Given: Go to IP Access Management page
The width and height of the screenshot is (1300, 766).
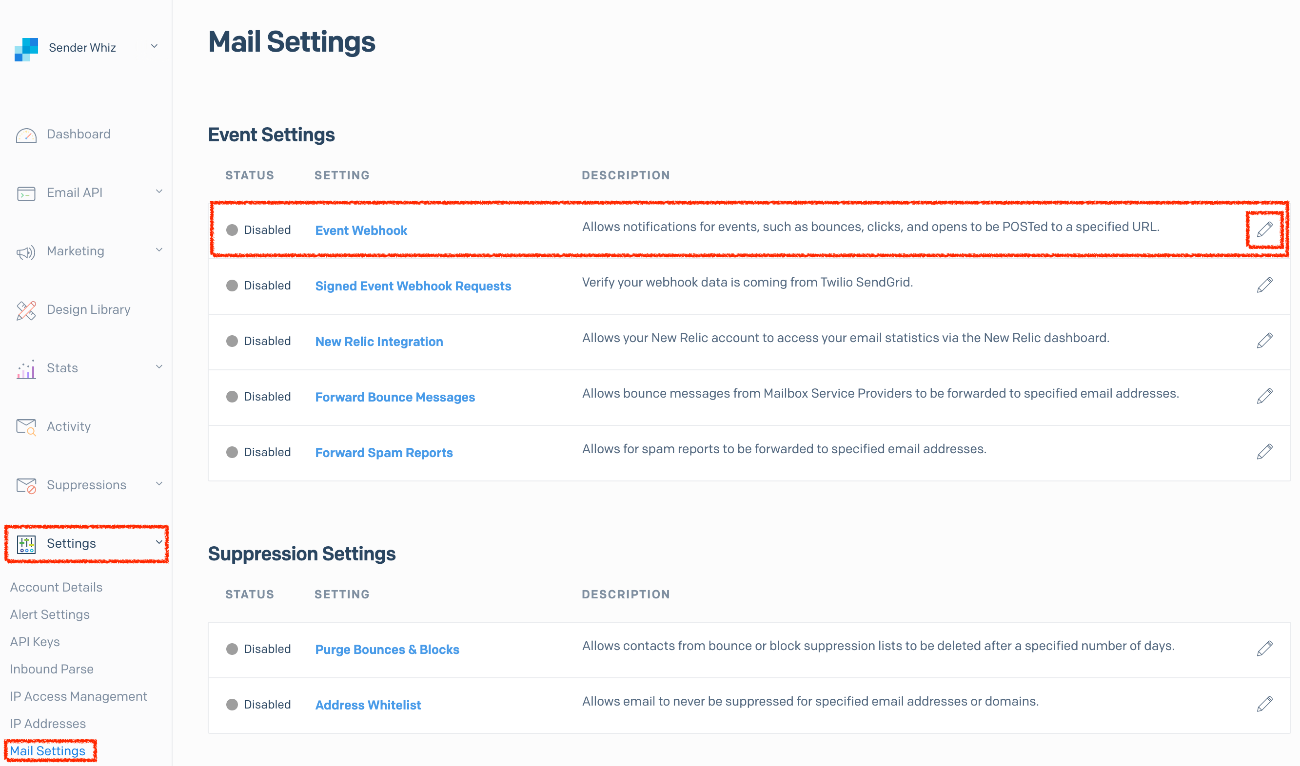Looking at the screenshot, I should point(78,696).
